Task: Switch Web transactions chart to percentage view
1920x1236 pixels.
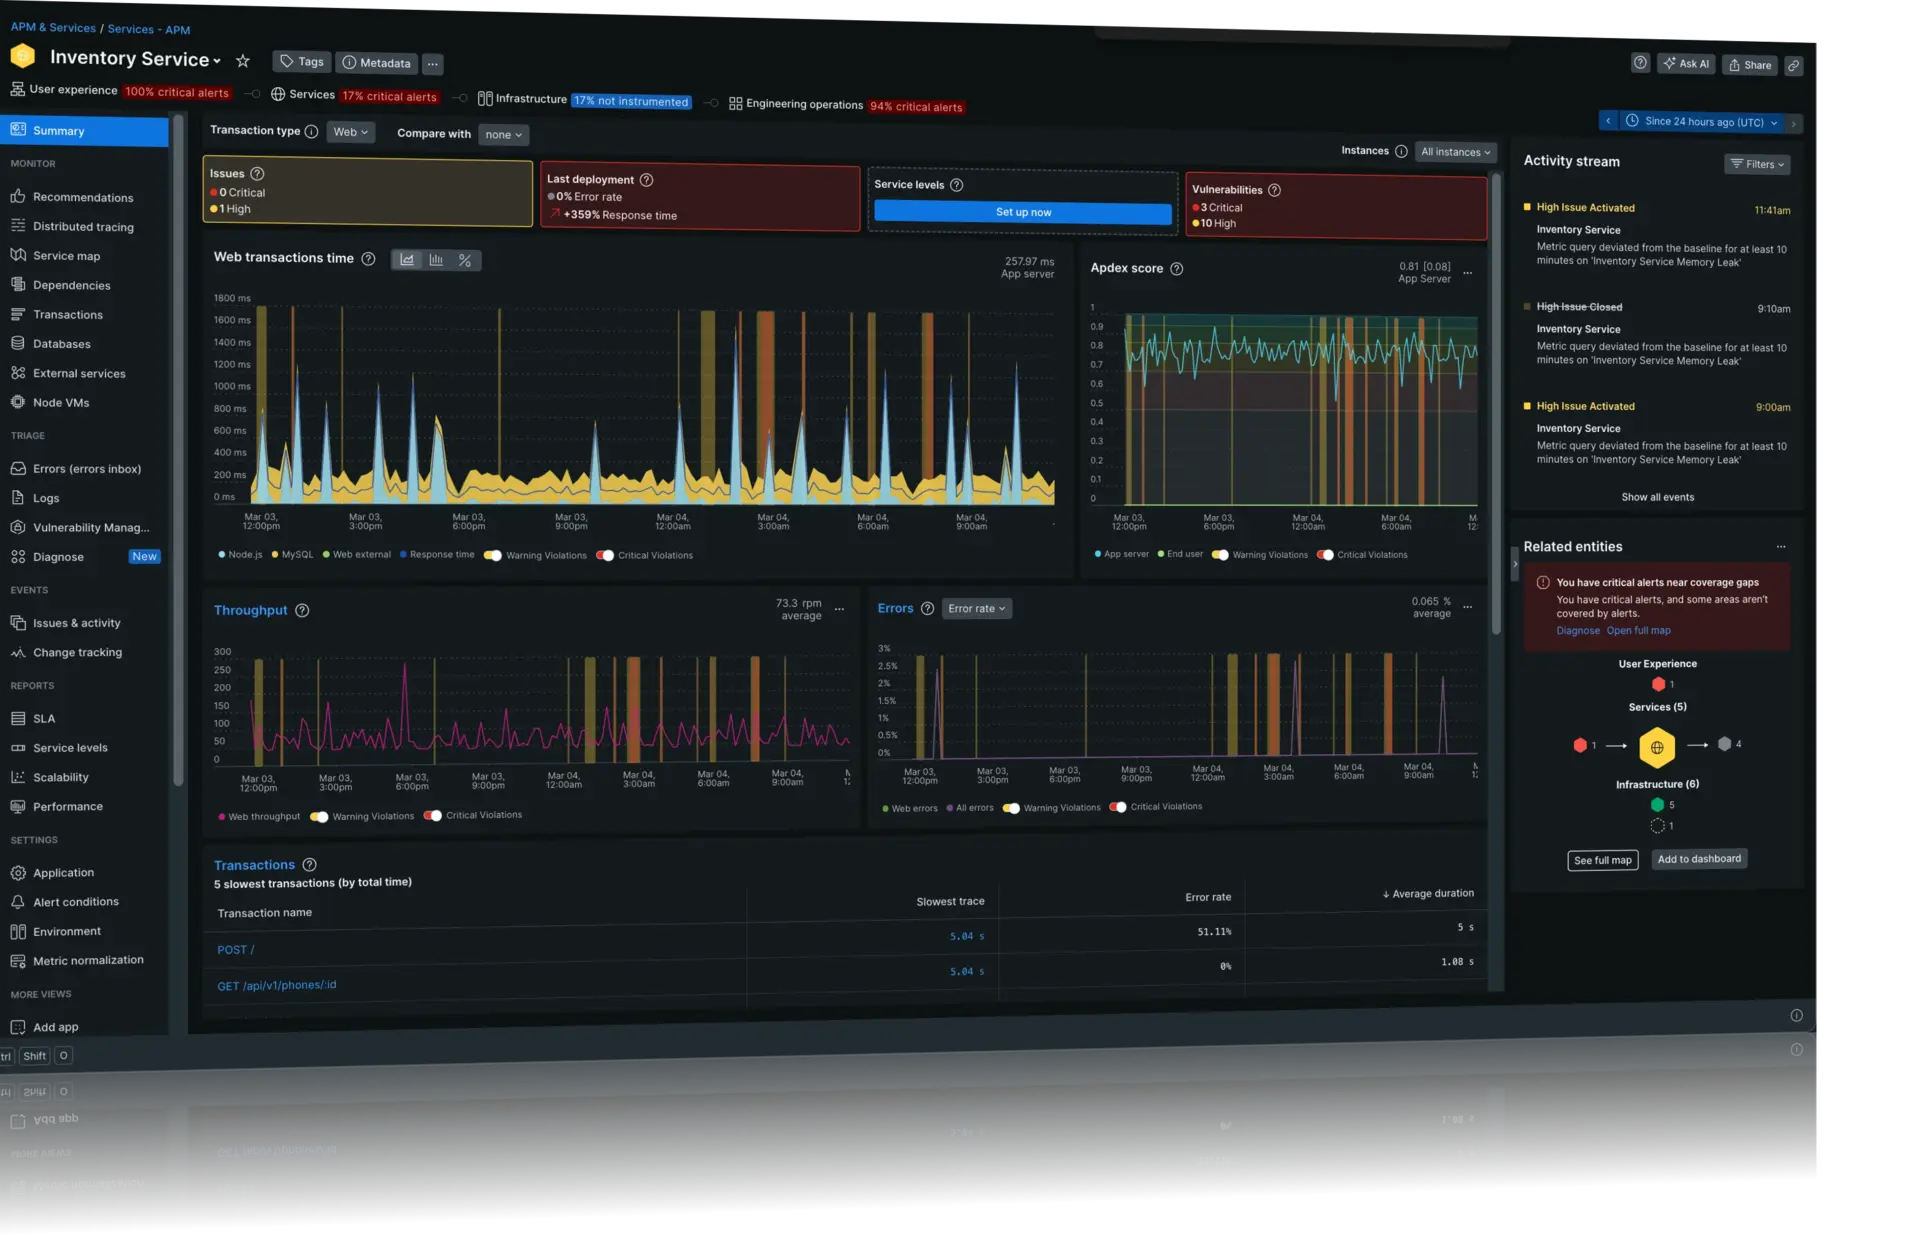Action: [x=464, y=259]
